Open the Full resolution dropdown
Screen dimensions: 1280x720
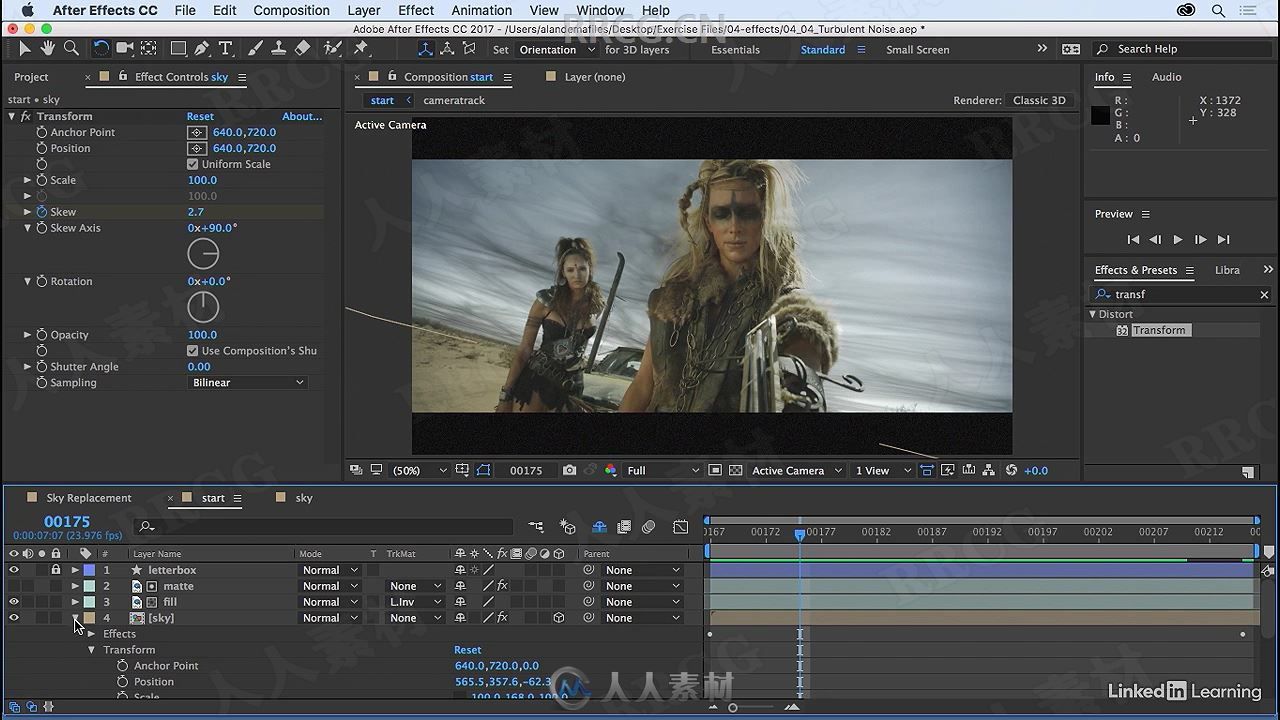tap(664, 470)
